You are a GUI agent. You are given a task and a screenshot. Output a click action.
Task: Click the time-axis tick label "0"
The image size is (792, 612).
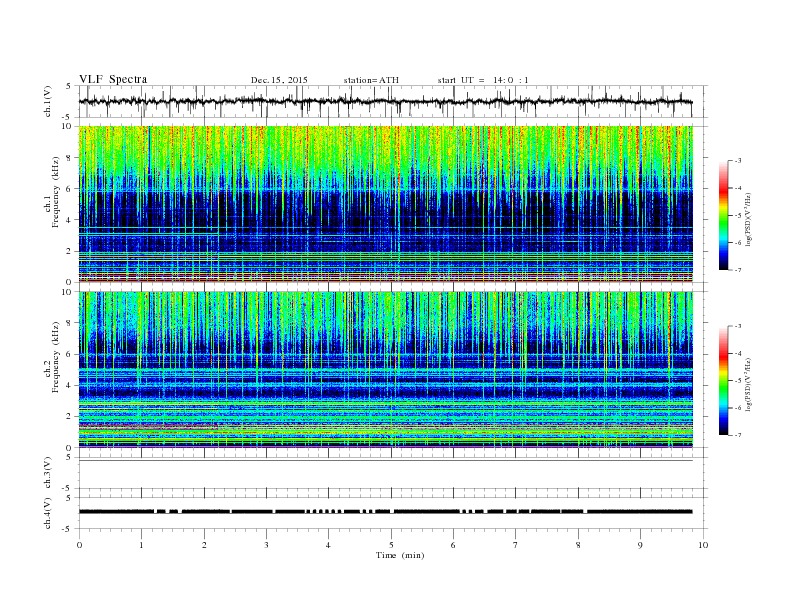click(79, 545)
